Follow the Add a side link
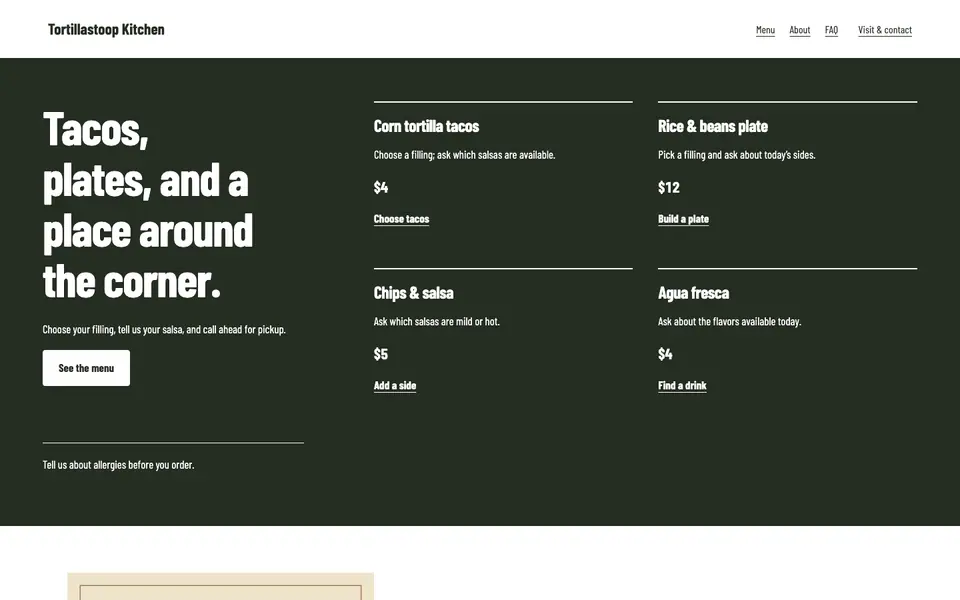 (395, 385)
